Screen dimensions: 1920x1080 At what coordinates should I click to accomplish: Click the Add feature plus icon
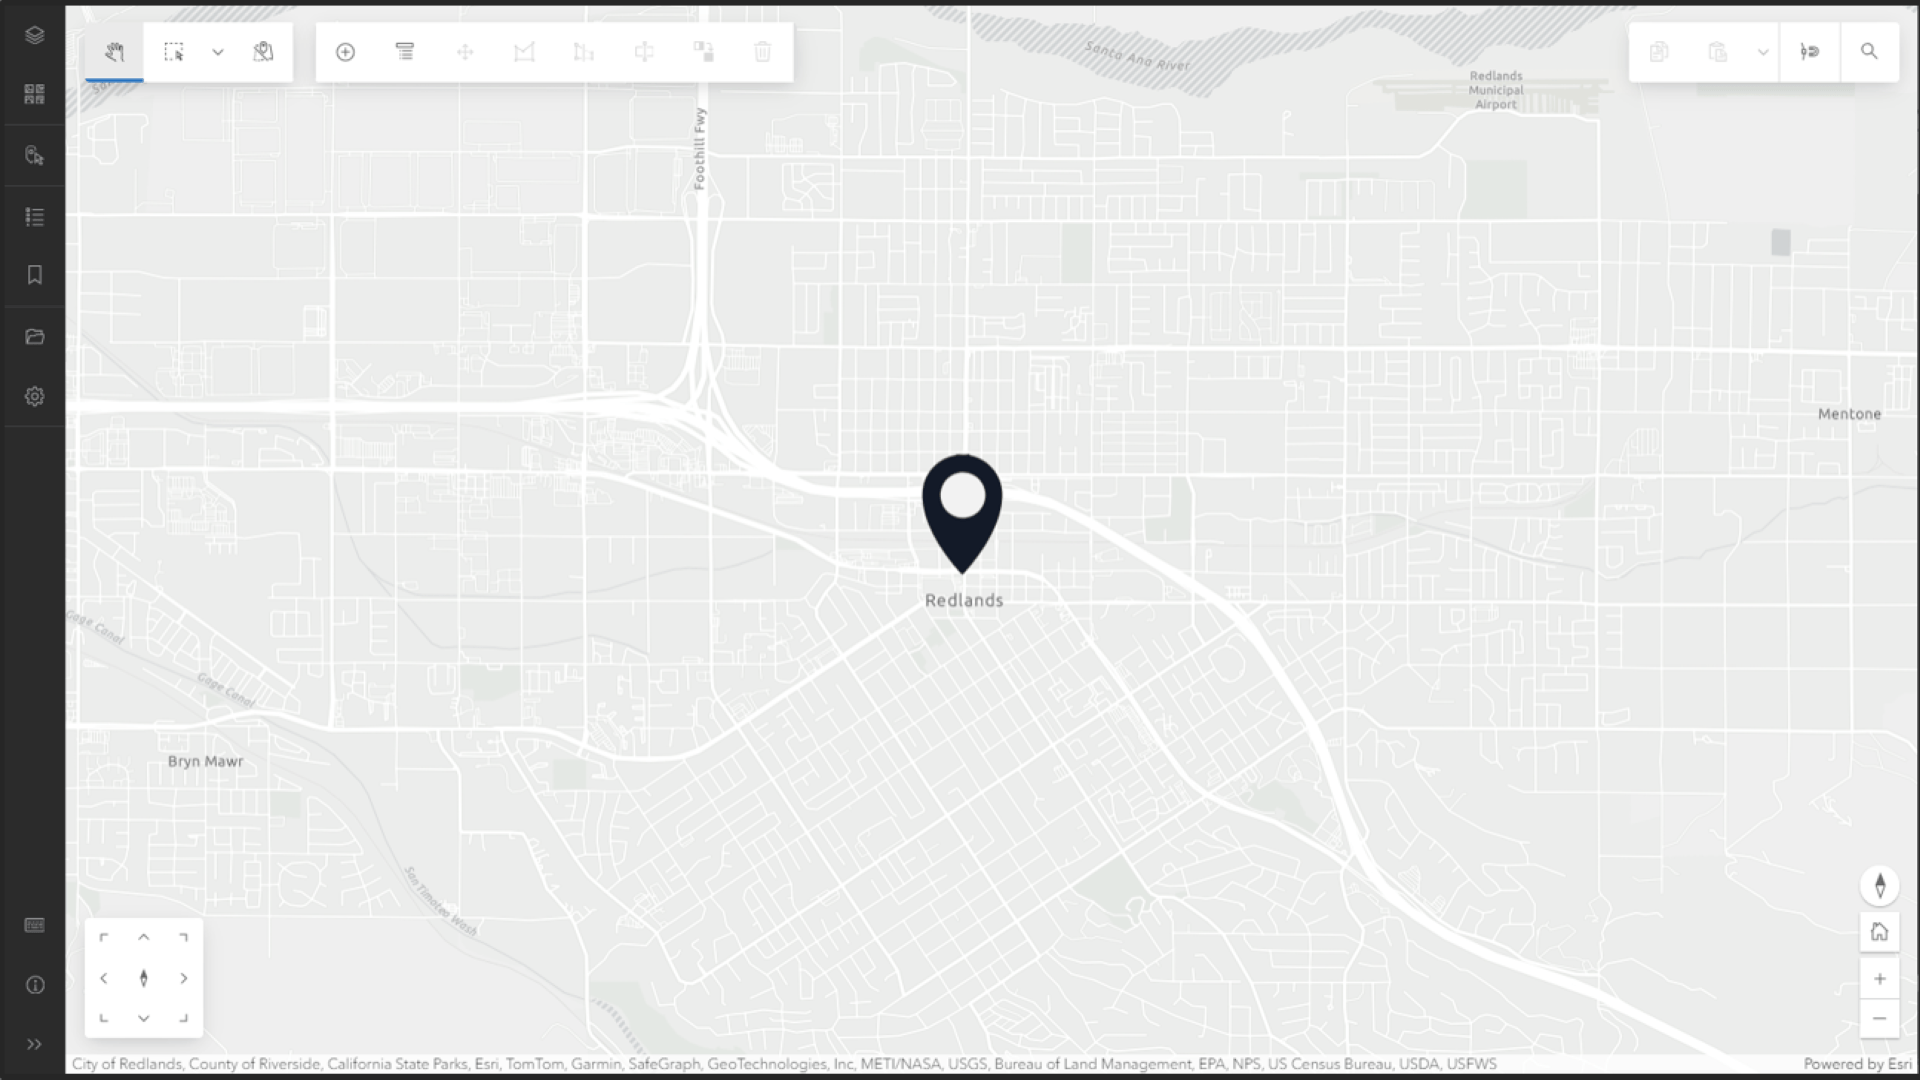pyautogui.click(x=345, y=52)
